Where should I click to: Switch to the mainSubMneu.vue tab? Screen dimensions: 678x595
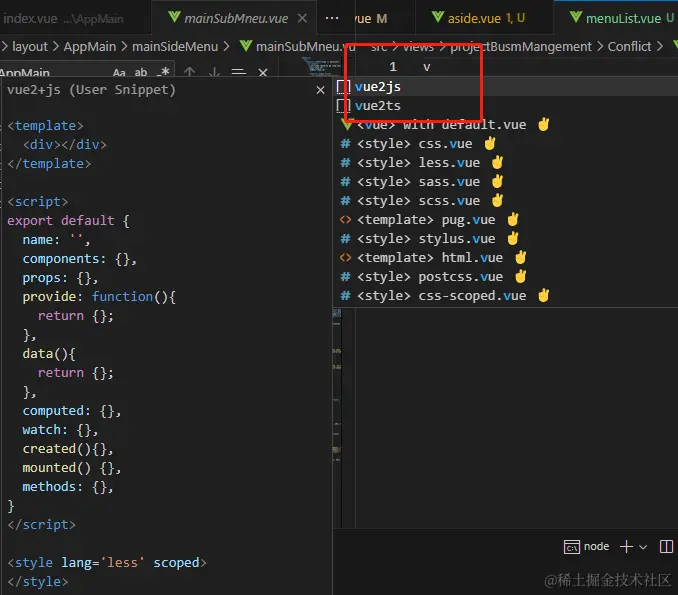coord(236,18)
